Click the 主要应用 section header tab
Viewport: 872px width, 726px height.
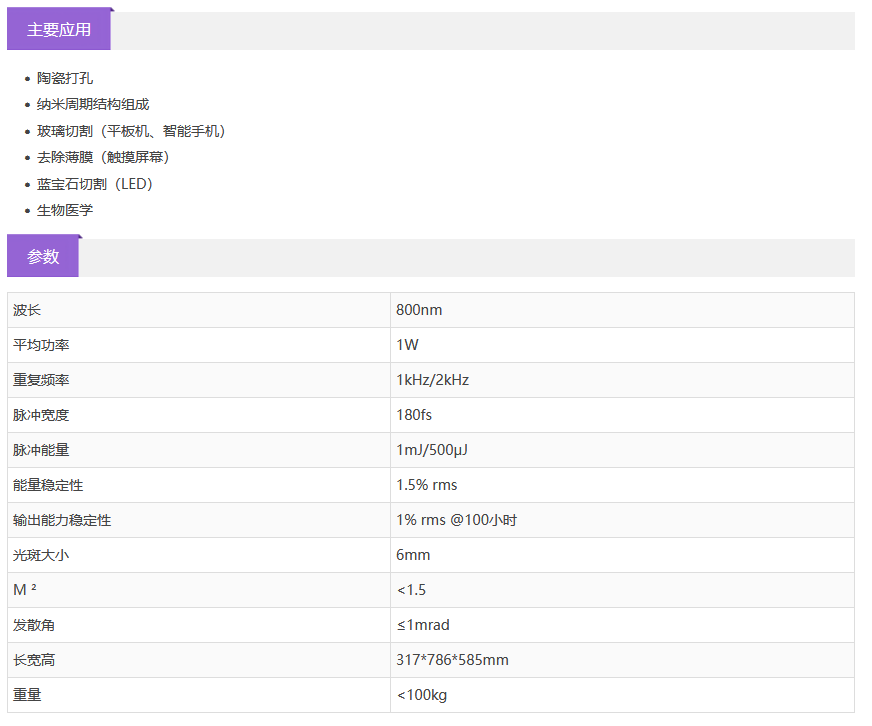pyautogui.click(x=58, y=30)
